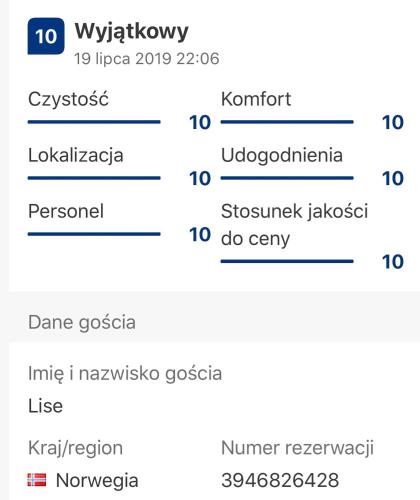420x500 pixels.
Task: Select the Wyjątkowy review title
Action: pos(132,32)
